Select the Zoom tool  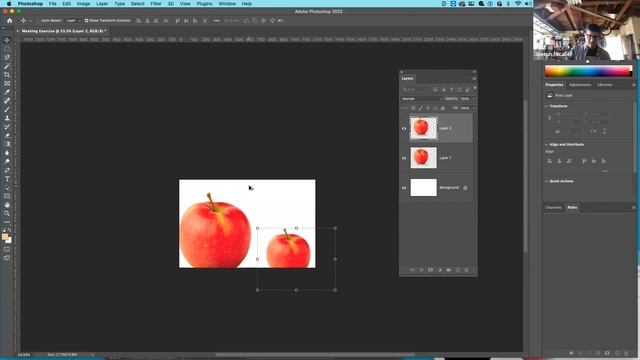[x=7, y=213]
